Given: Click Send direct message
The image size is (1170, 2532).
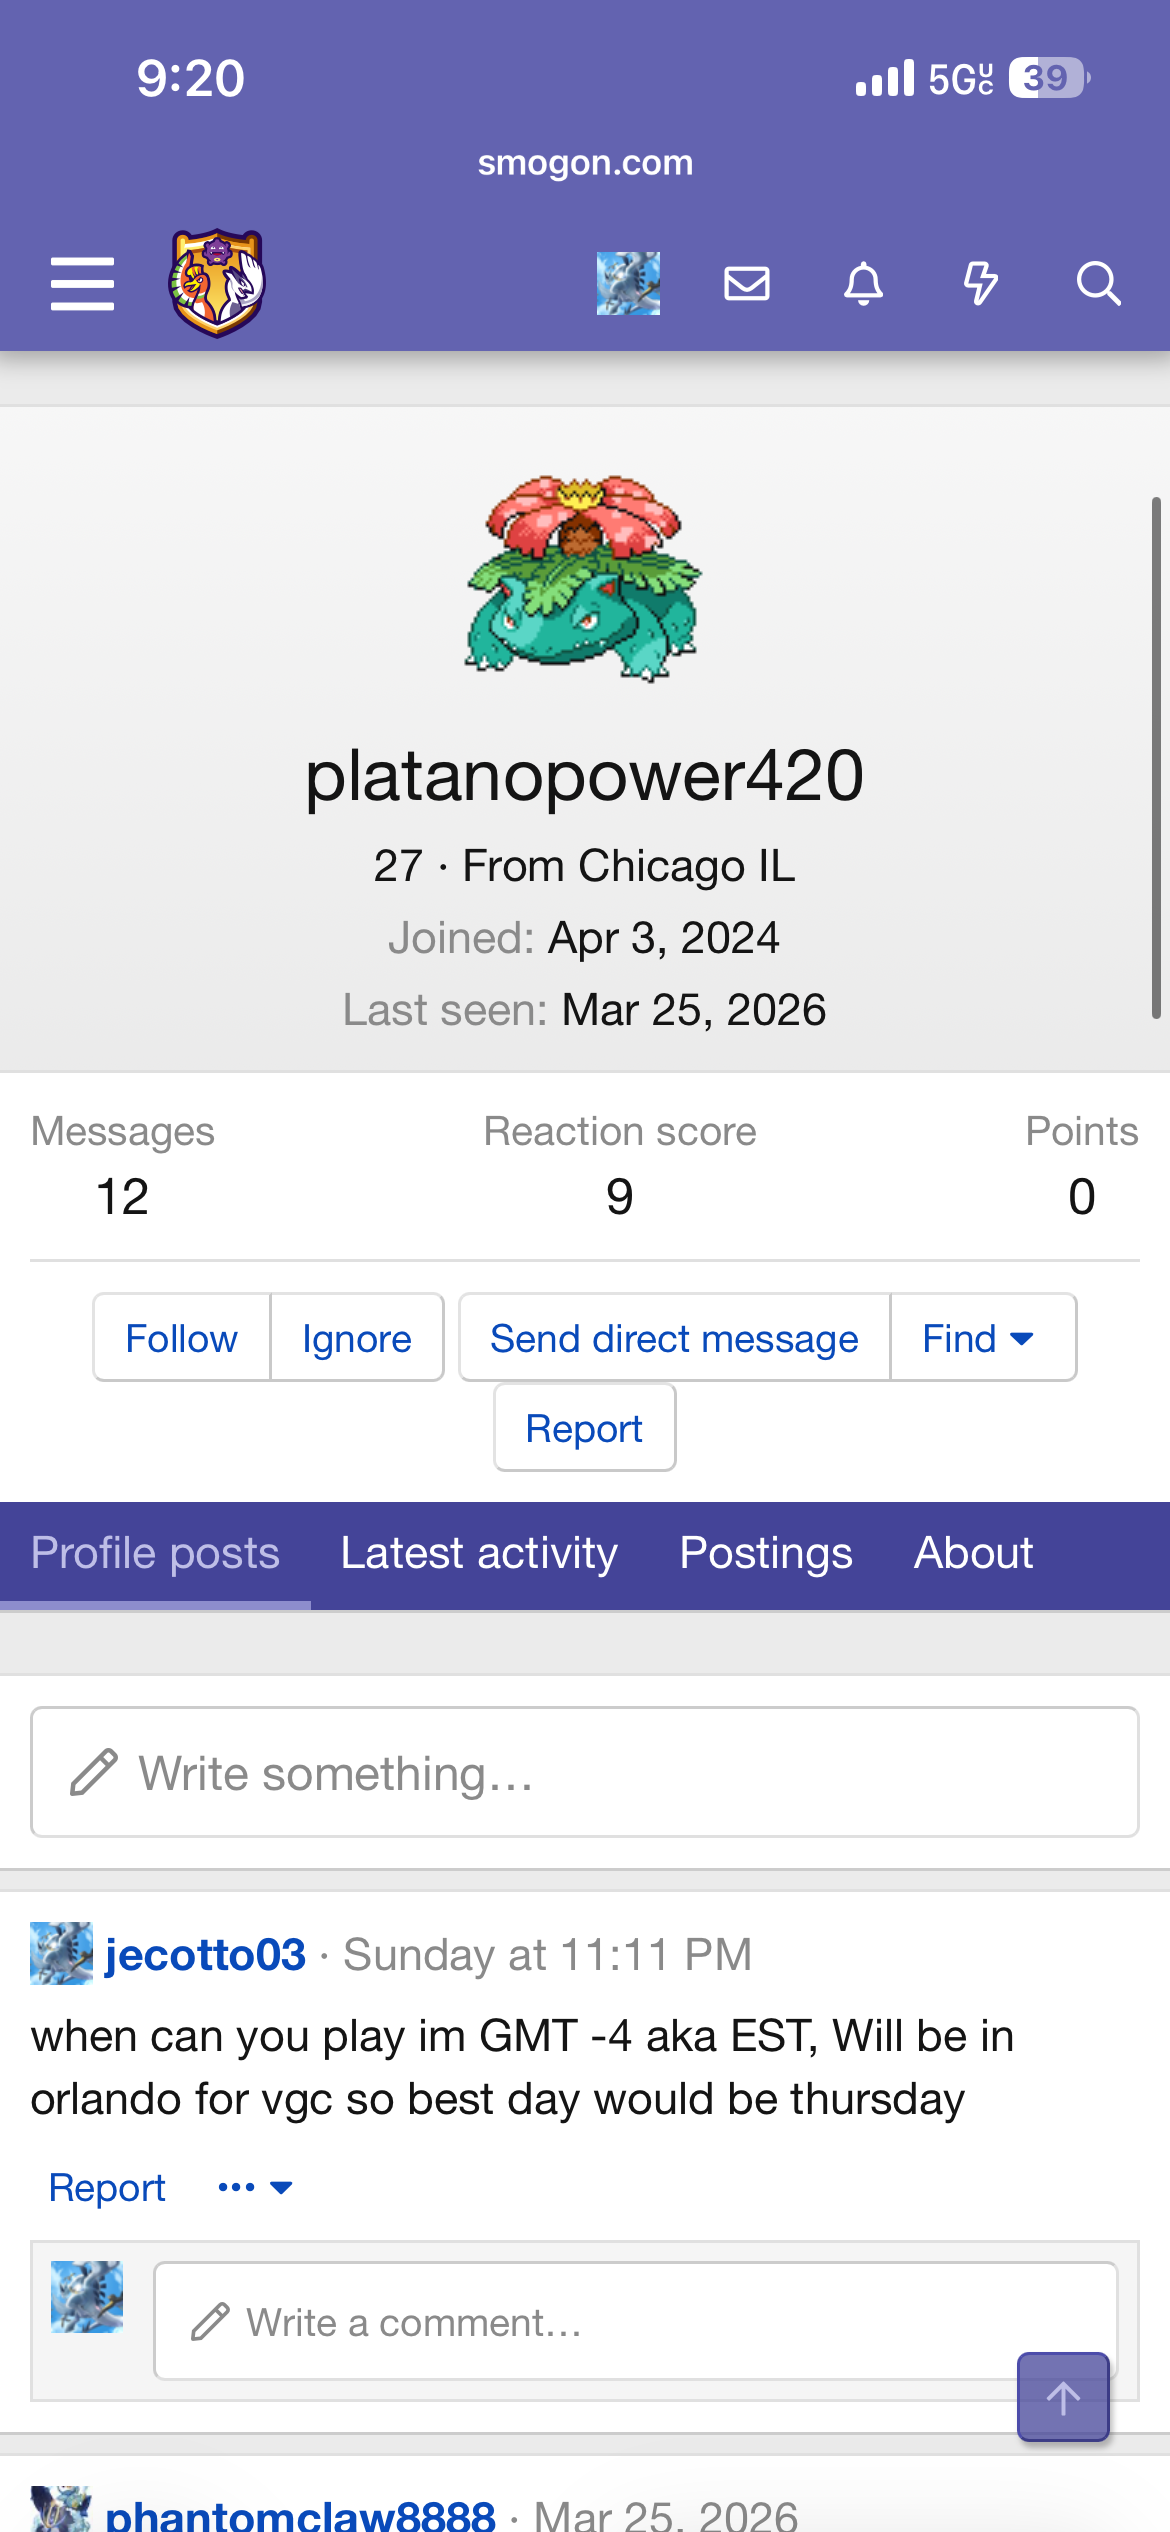Looking at the screenshot, I should 674,1338.
